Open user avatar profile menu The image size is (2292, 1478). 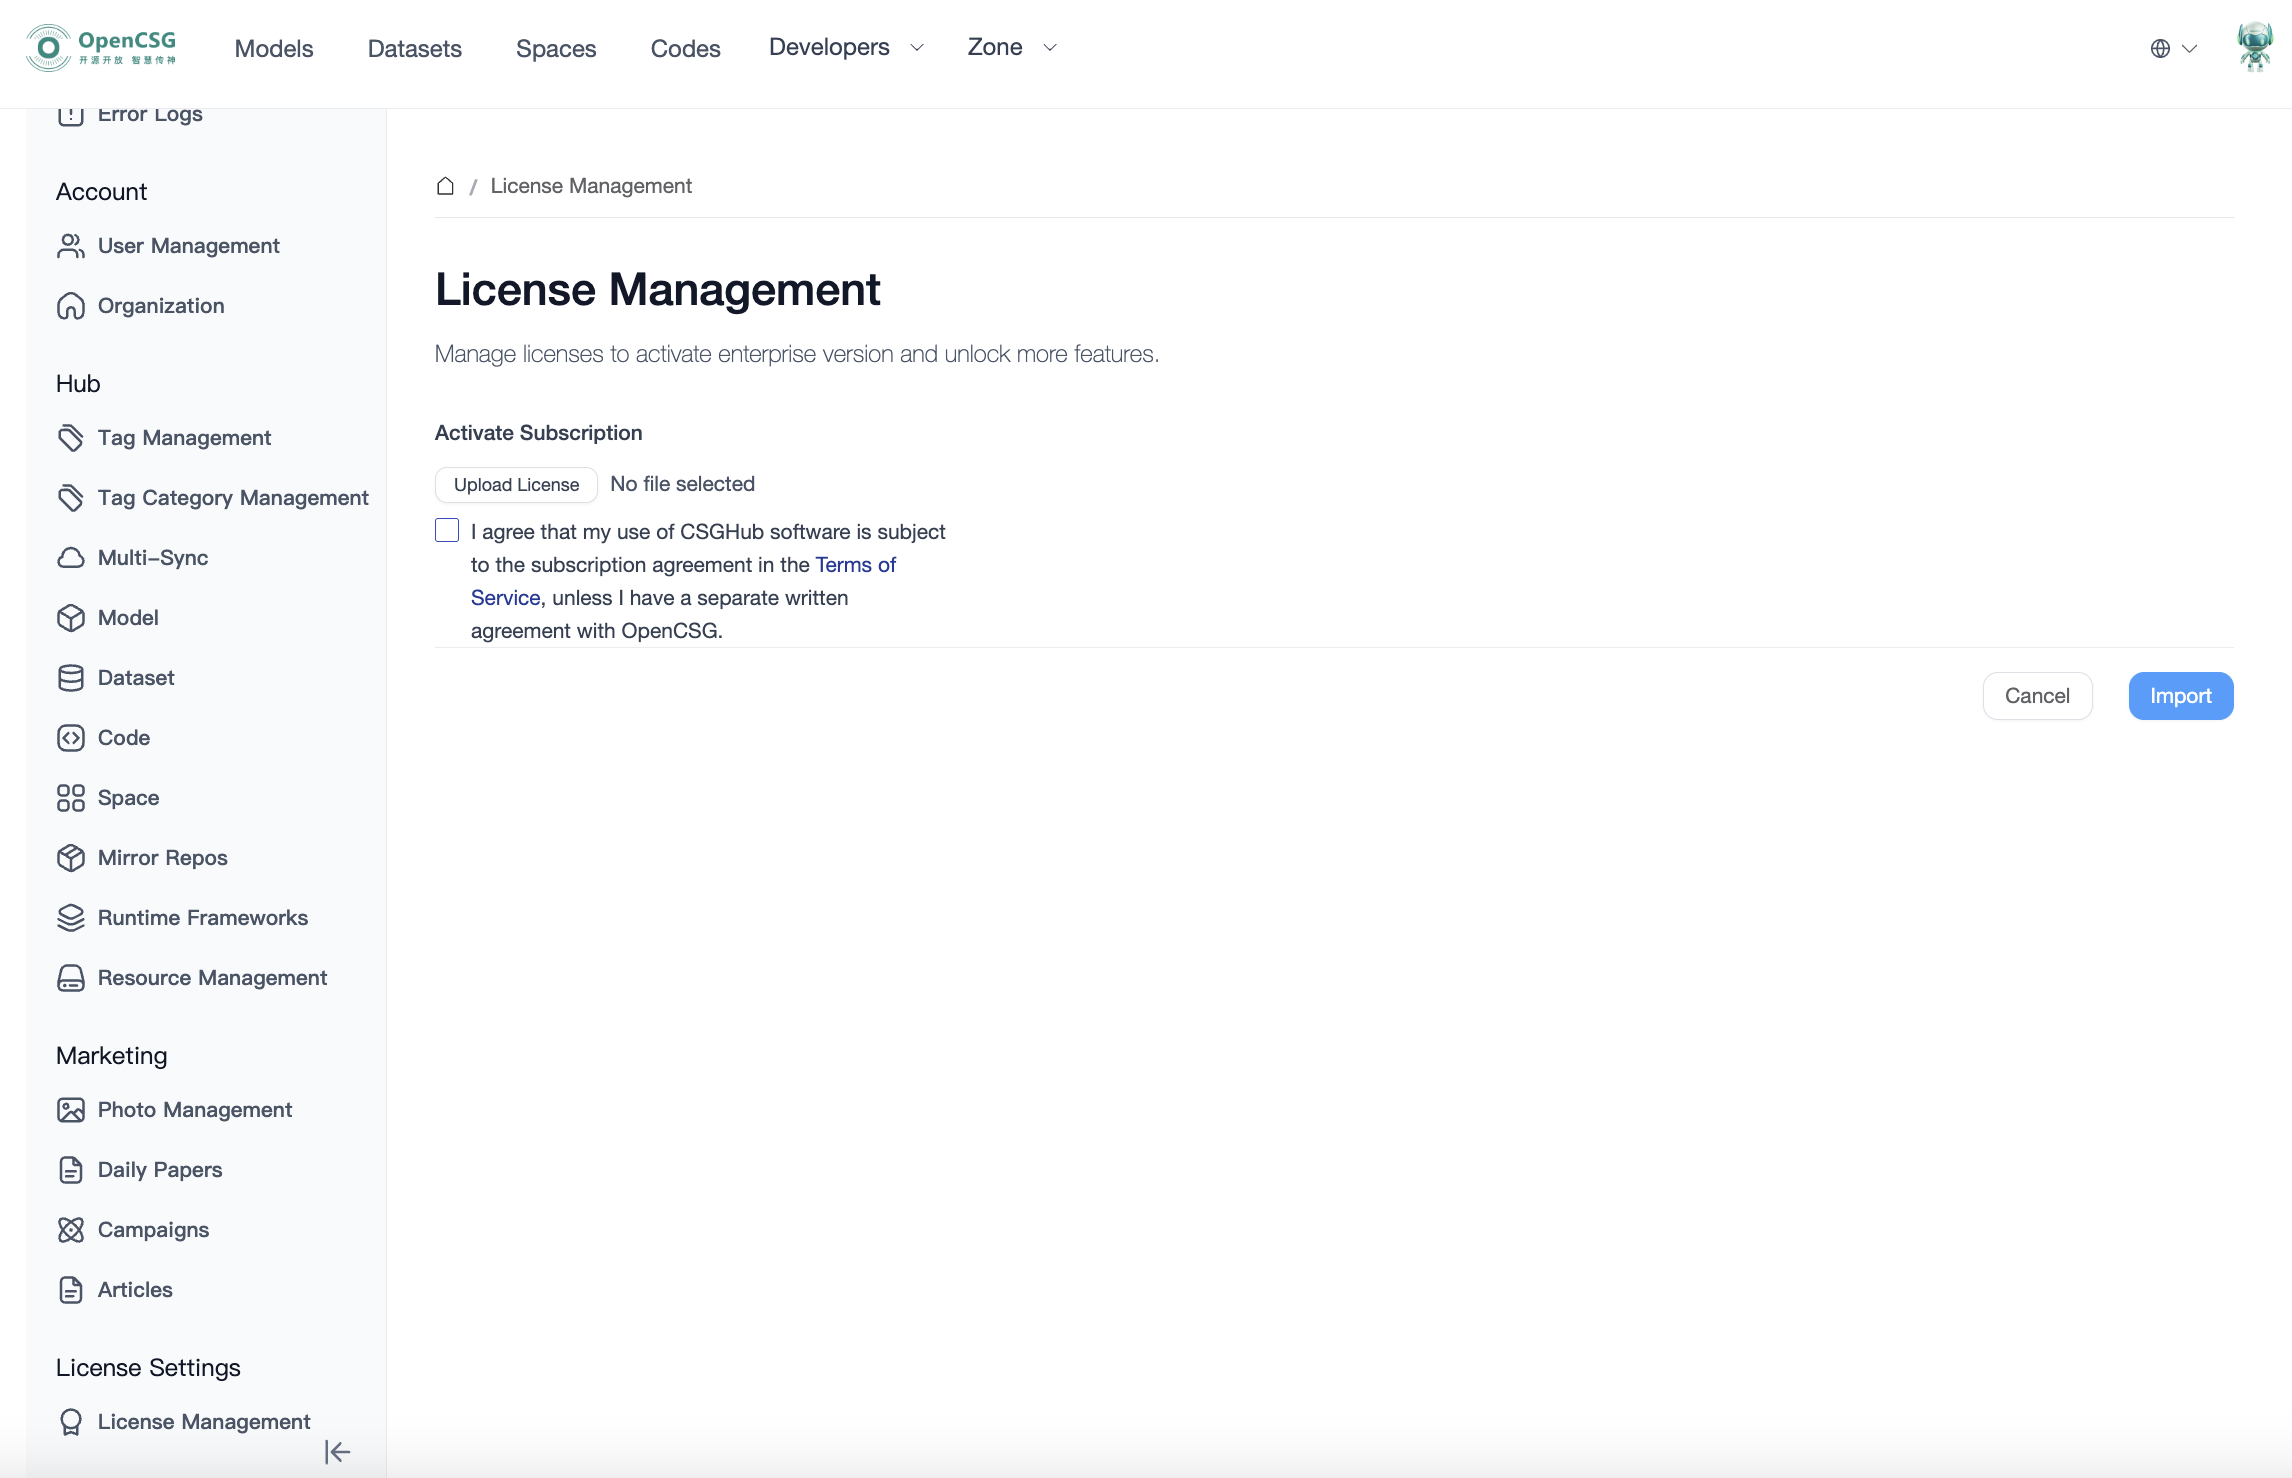tap(2254, 47)
